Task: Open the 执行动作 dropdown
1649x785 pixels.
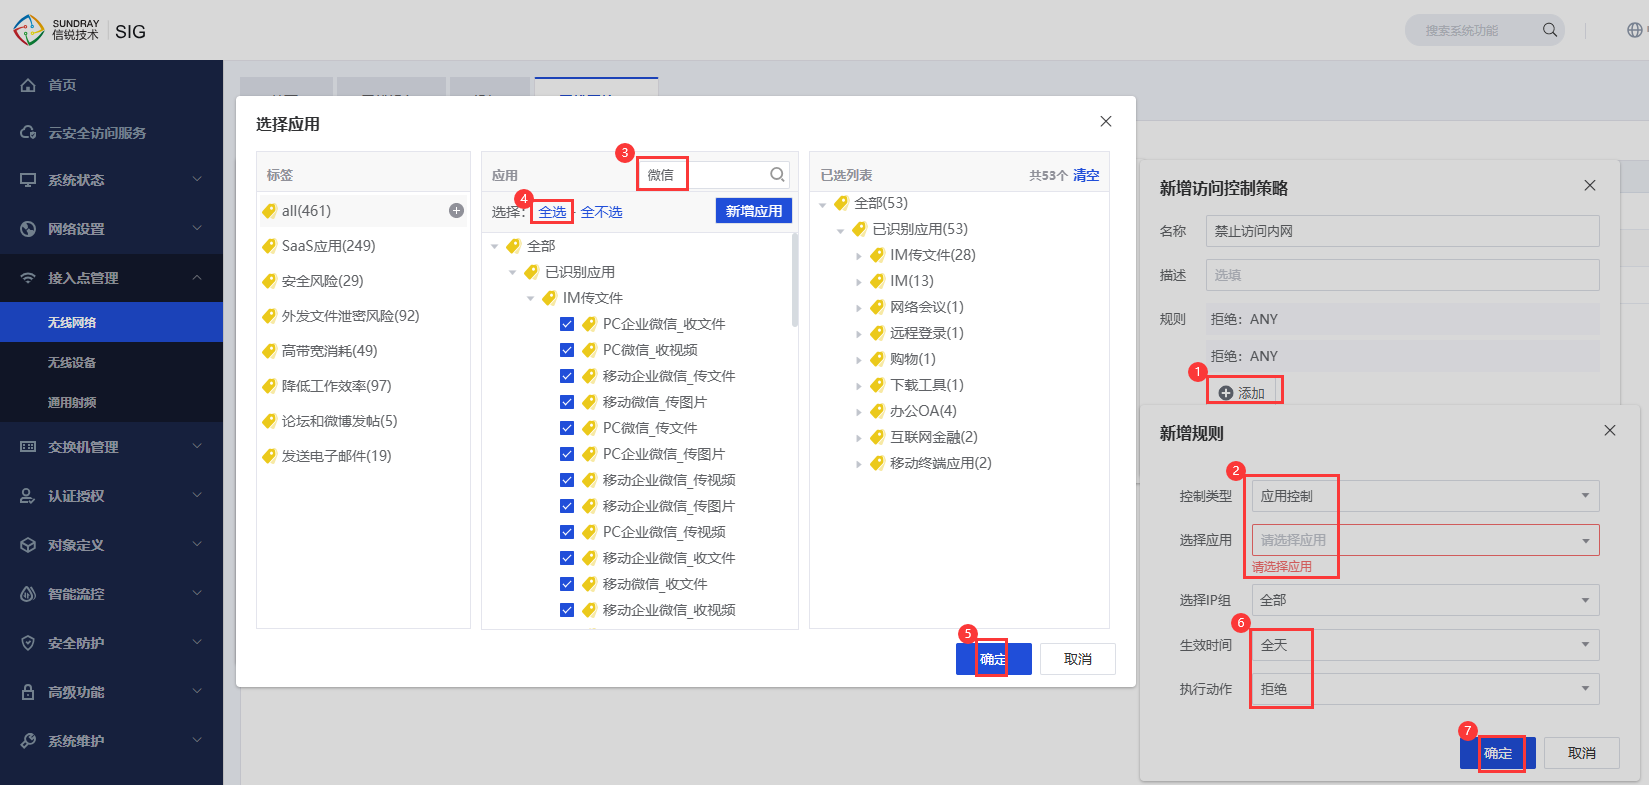Action: [x=1425, y=689]
